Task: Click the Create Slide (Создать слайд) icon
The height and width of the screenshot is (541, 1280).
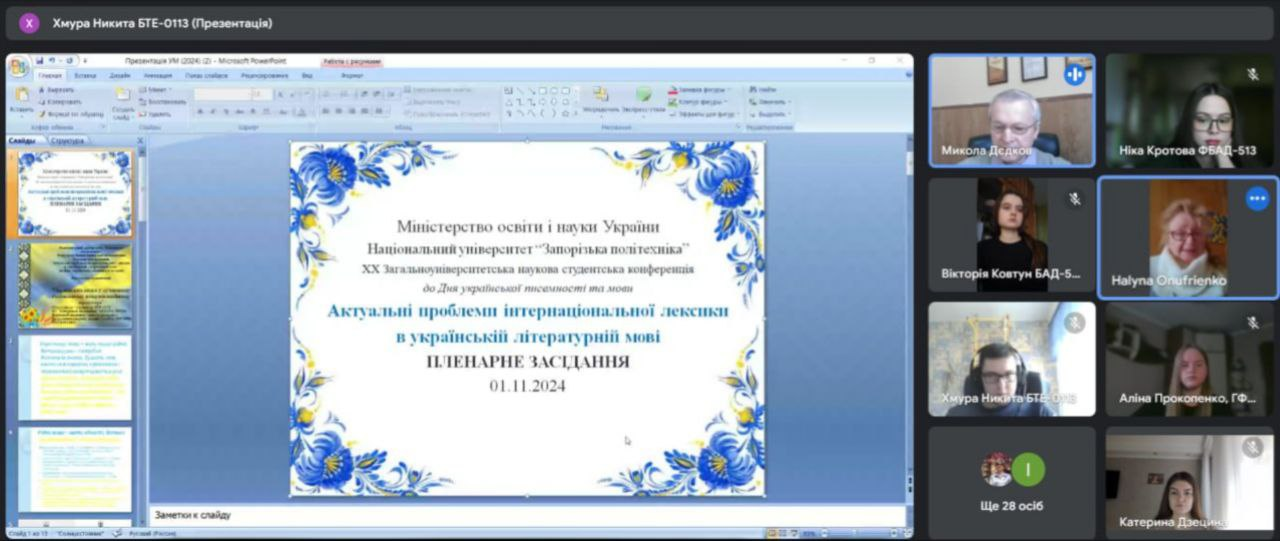Action: 122,100
